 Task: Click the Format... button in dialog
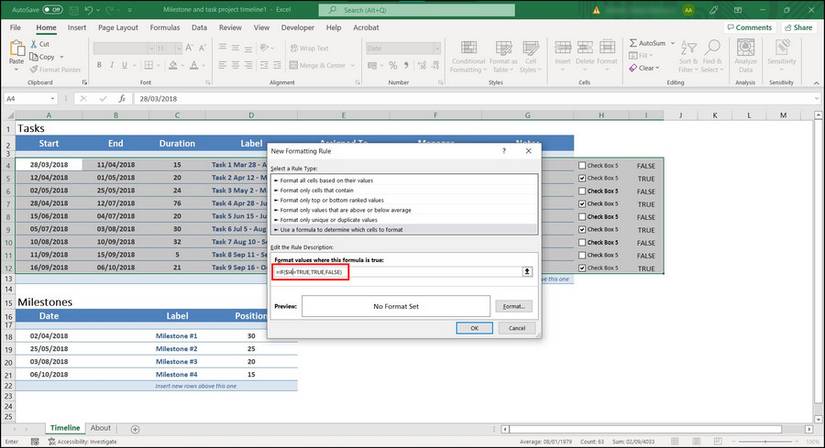(514, 306)
